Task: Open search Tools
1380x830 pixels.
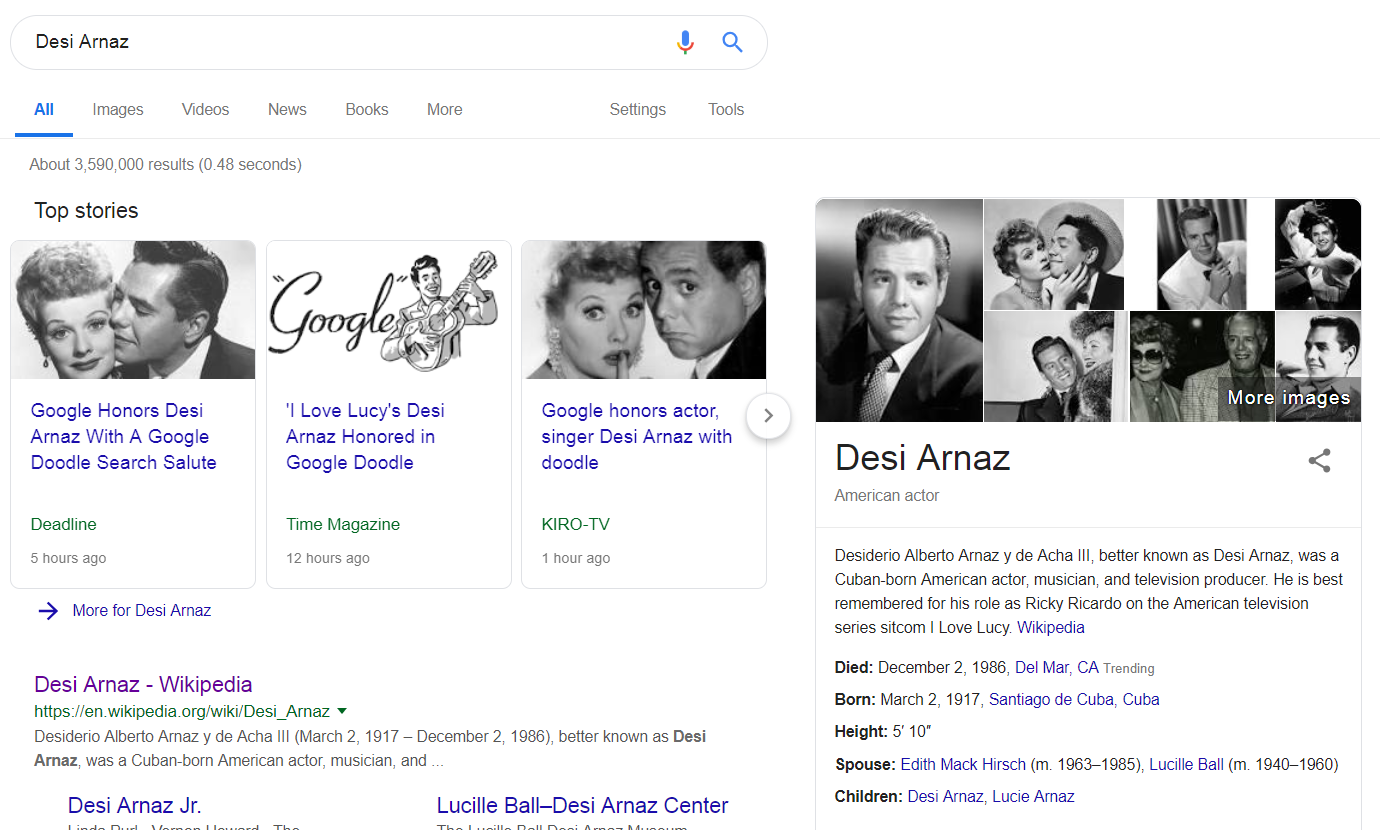Action: (726, 110)
